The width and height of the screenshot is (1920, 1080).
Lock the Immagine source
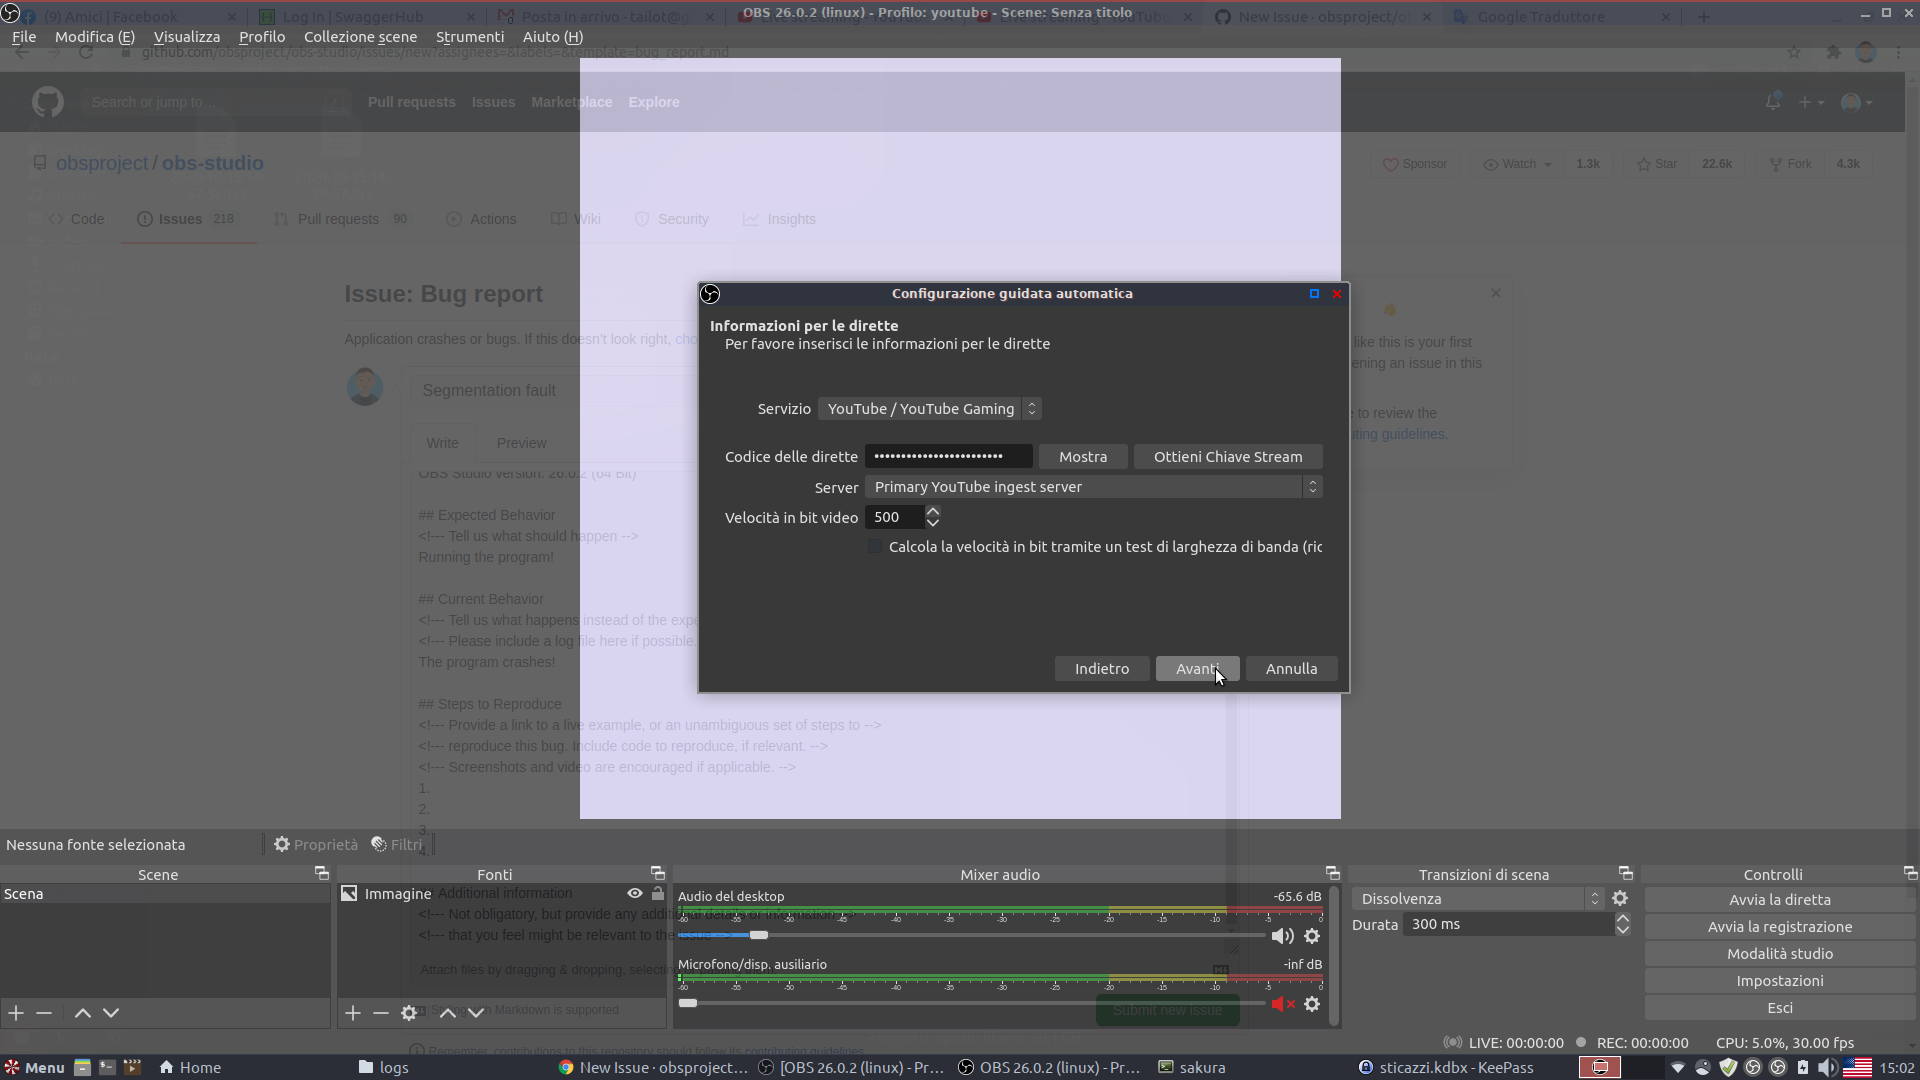[x=657, y=893]
